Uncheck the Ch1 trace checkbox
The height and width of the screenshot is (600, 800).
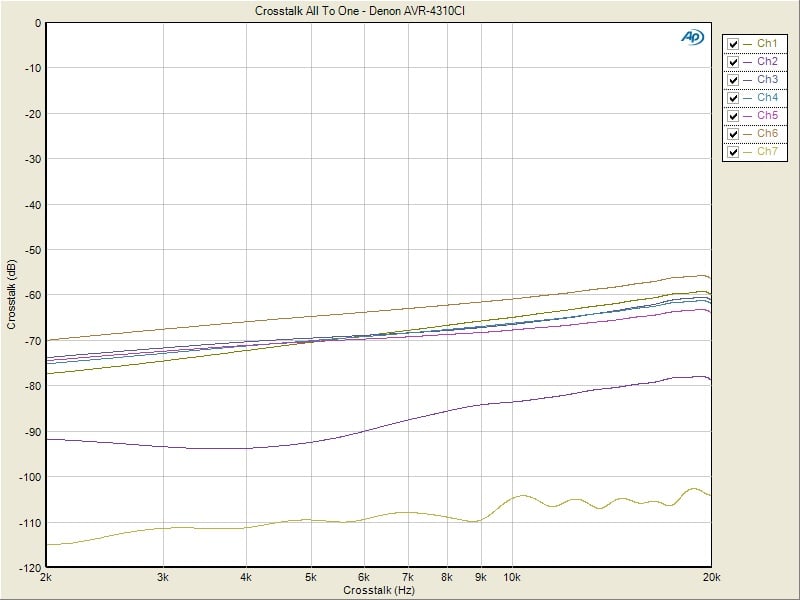pos(733,44)
